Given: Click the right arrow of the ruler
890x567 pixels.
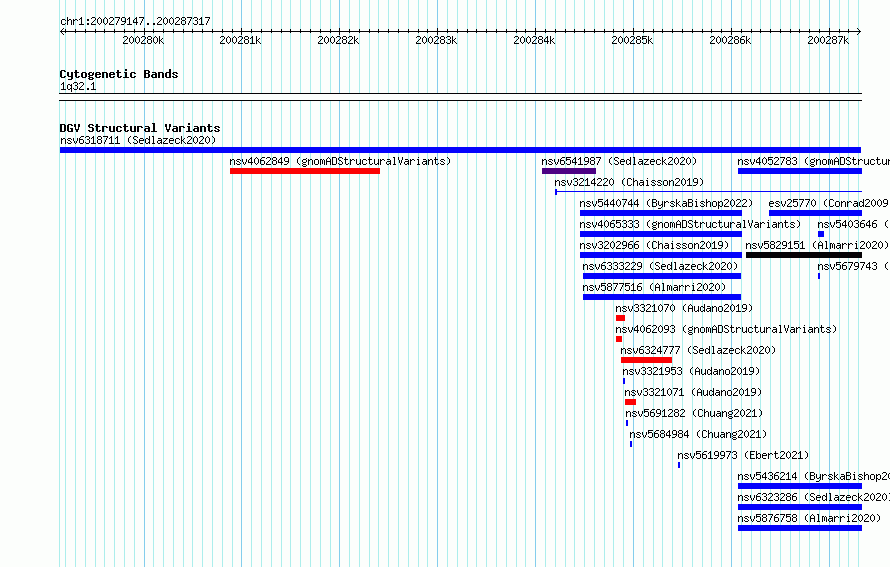Looking at the screenshot, I should [858, 32].
